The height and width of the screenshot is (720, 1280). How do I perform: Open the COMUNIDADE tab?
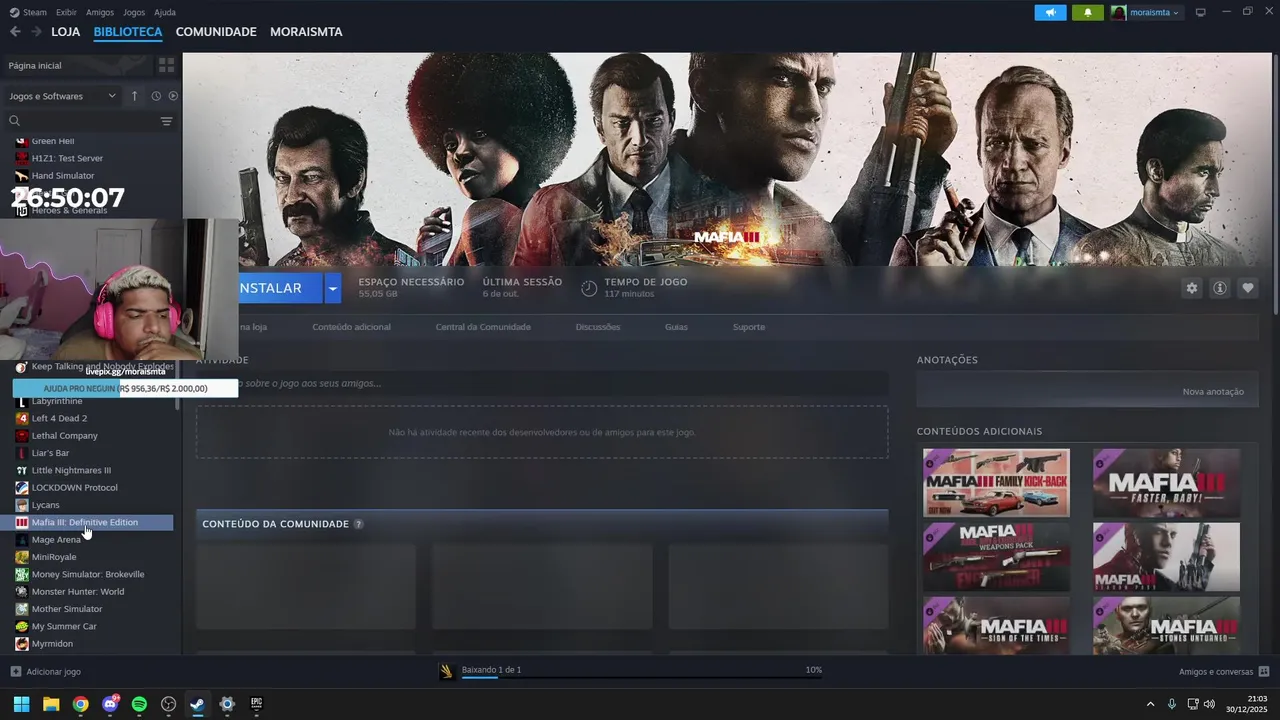pos(216,32)
